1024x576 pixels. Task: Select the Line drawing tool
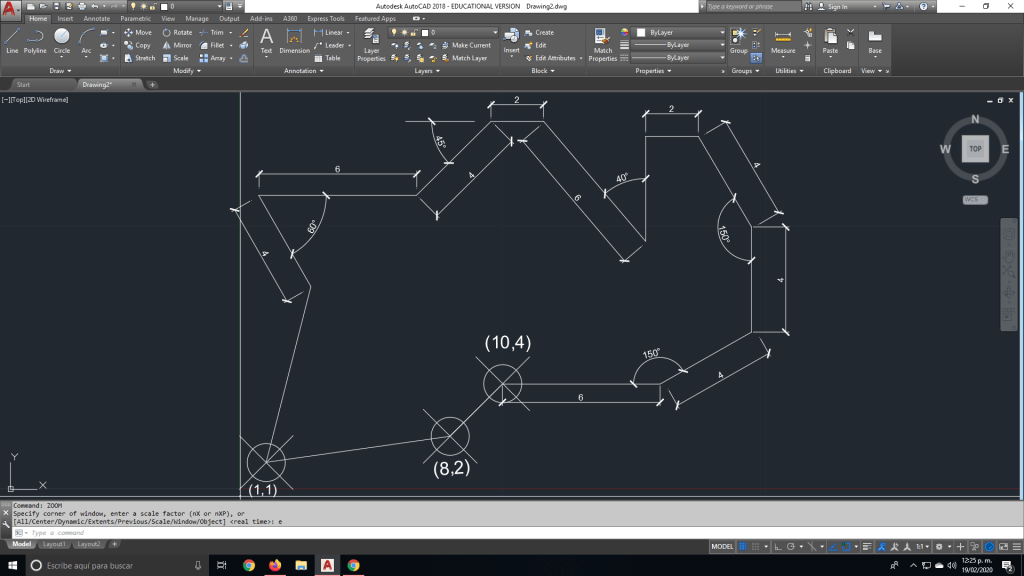(x=12, y=40)
